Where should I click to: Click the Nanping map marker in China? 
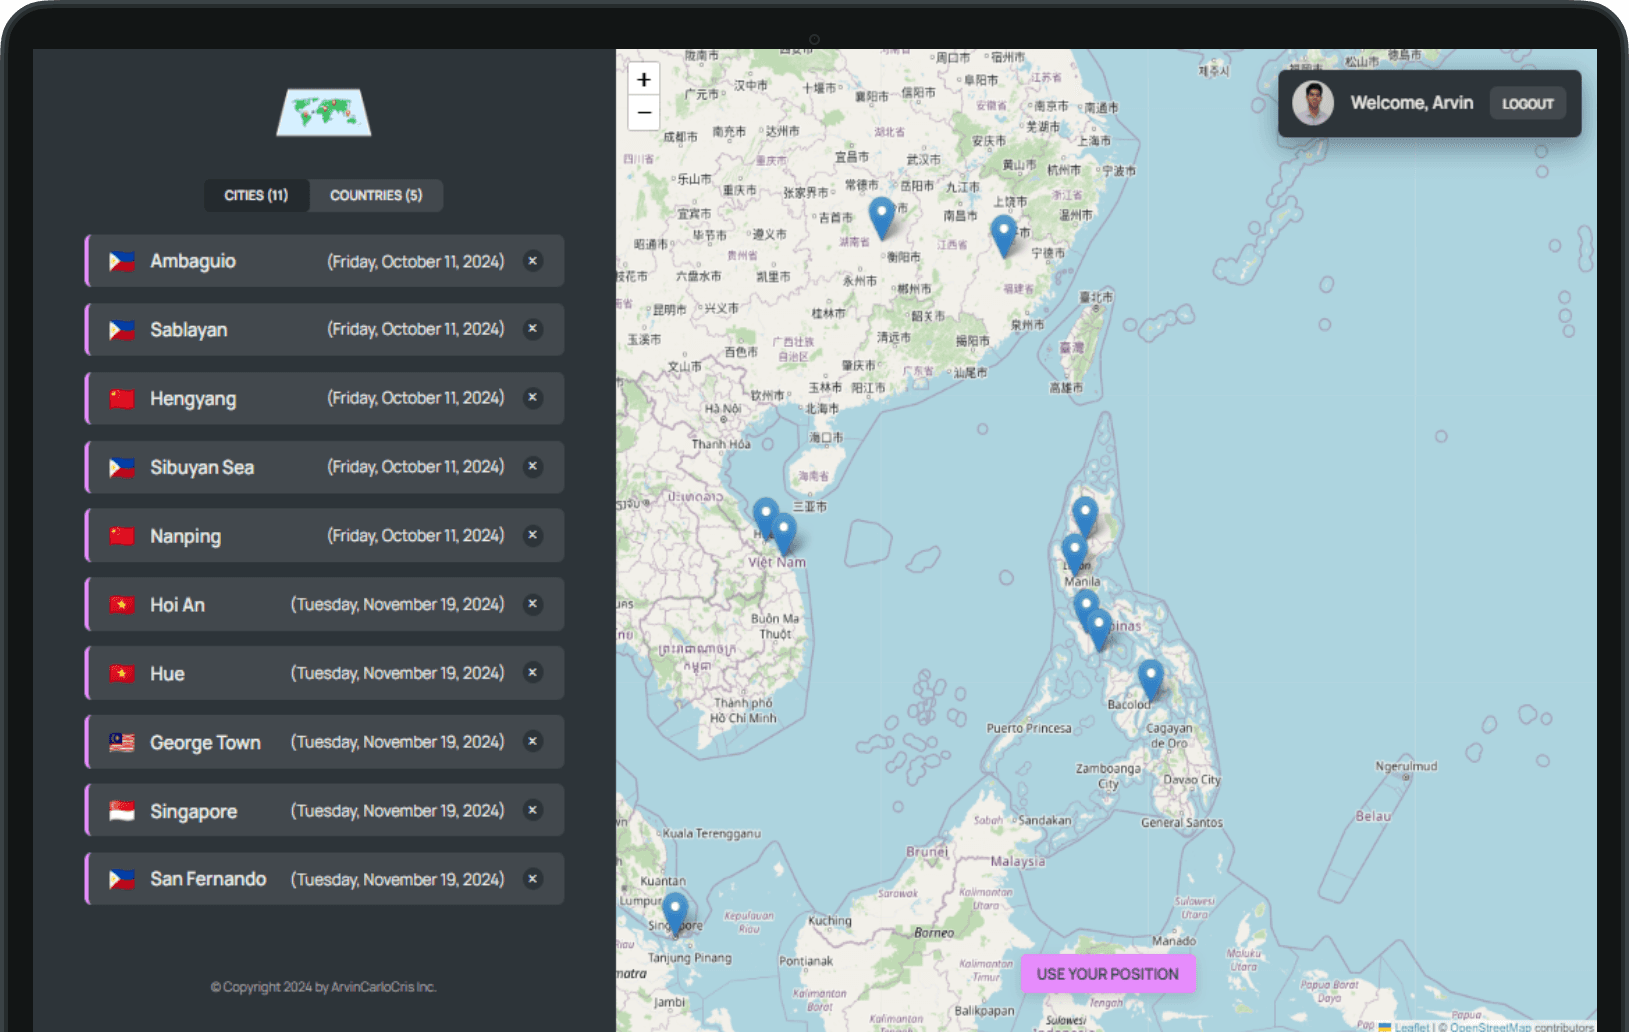coord(1004,235)
